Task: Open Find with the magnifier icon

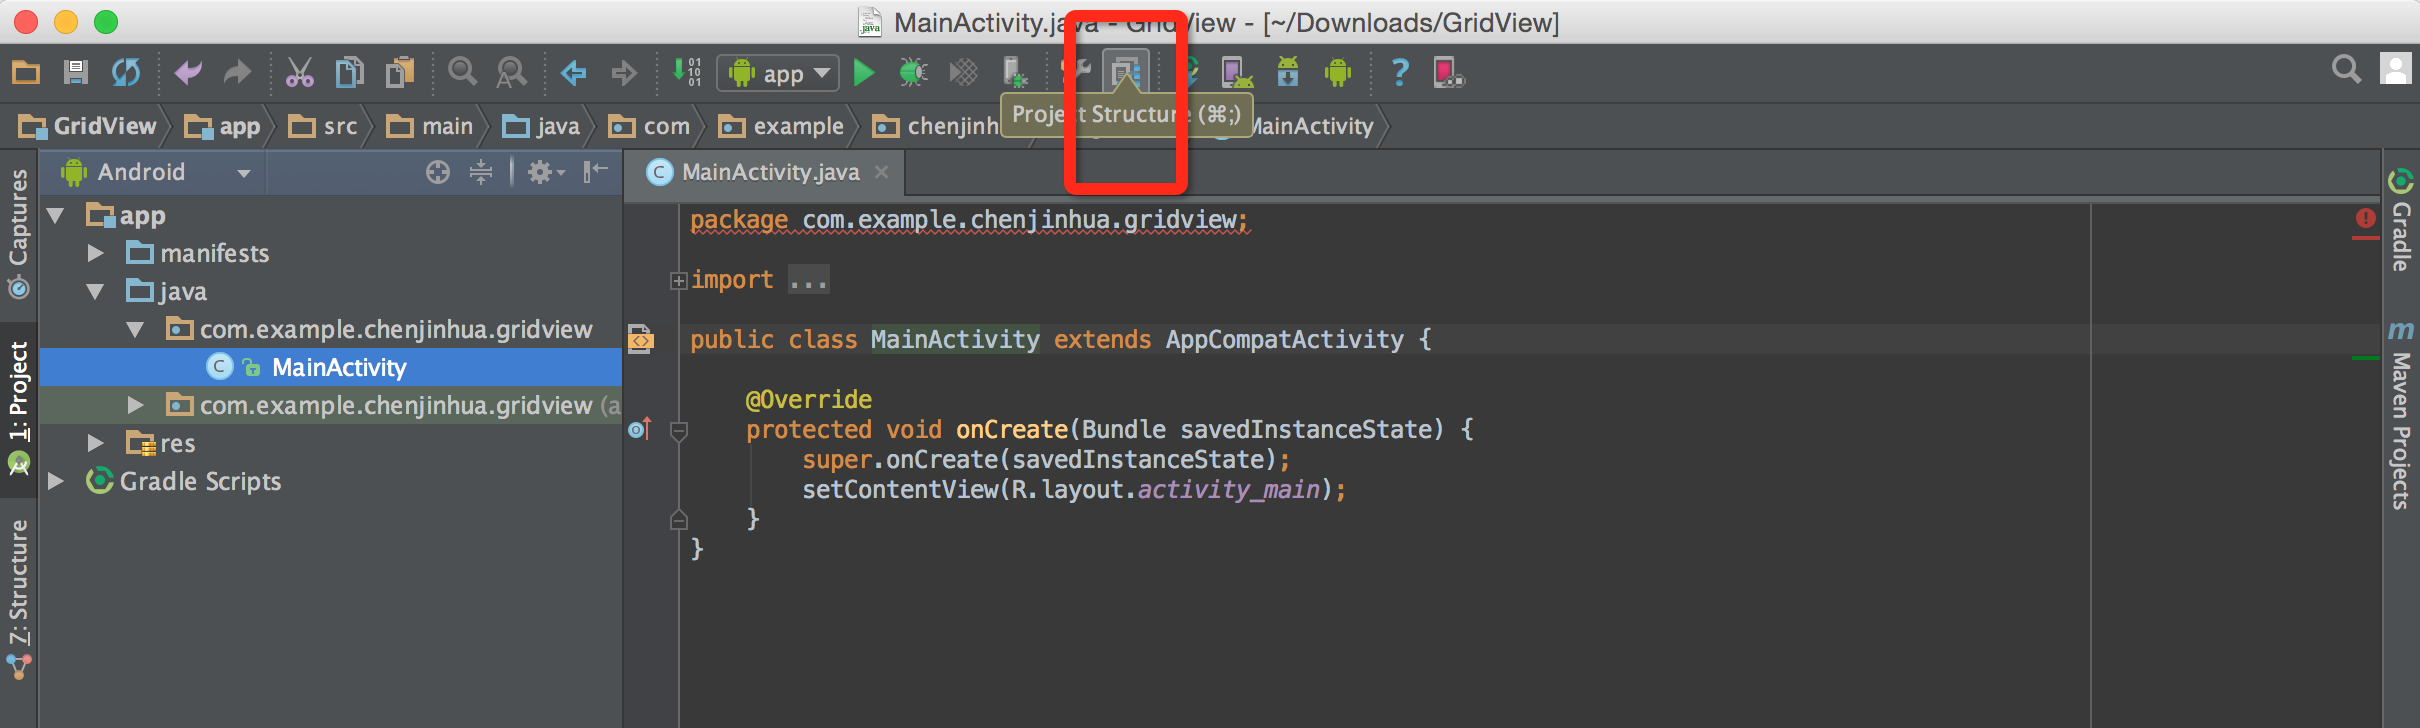Action: [461, 72]
